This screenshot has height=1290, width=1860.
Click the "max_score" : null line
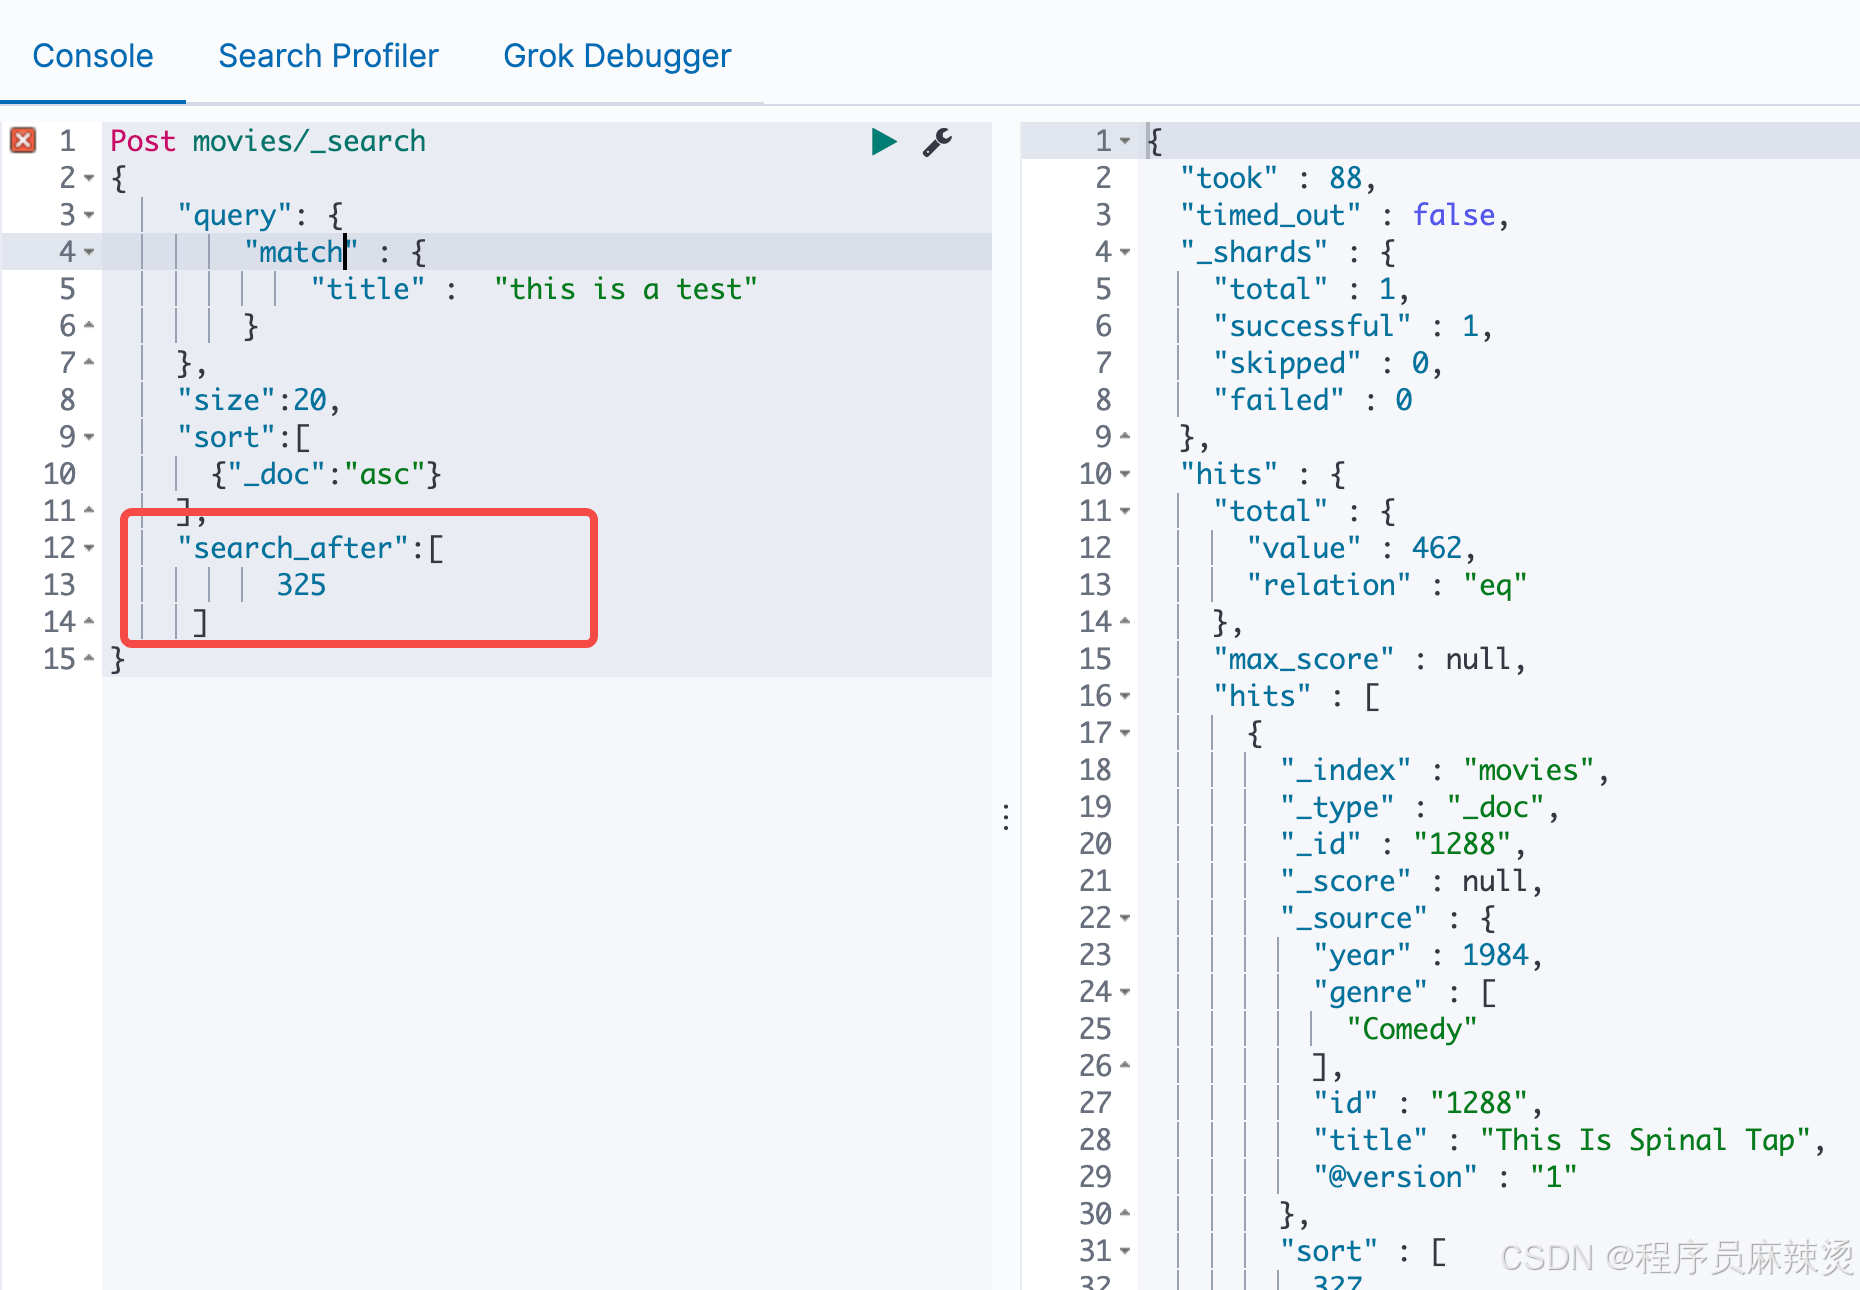click(x=1370, y=659)
